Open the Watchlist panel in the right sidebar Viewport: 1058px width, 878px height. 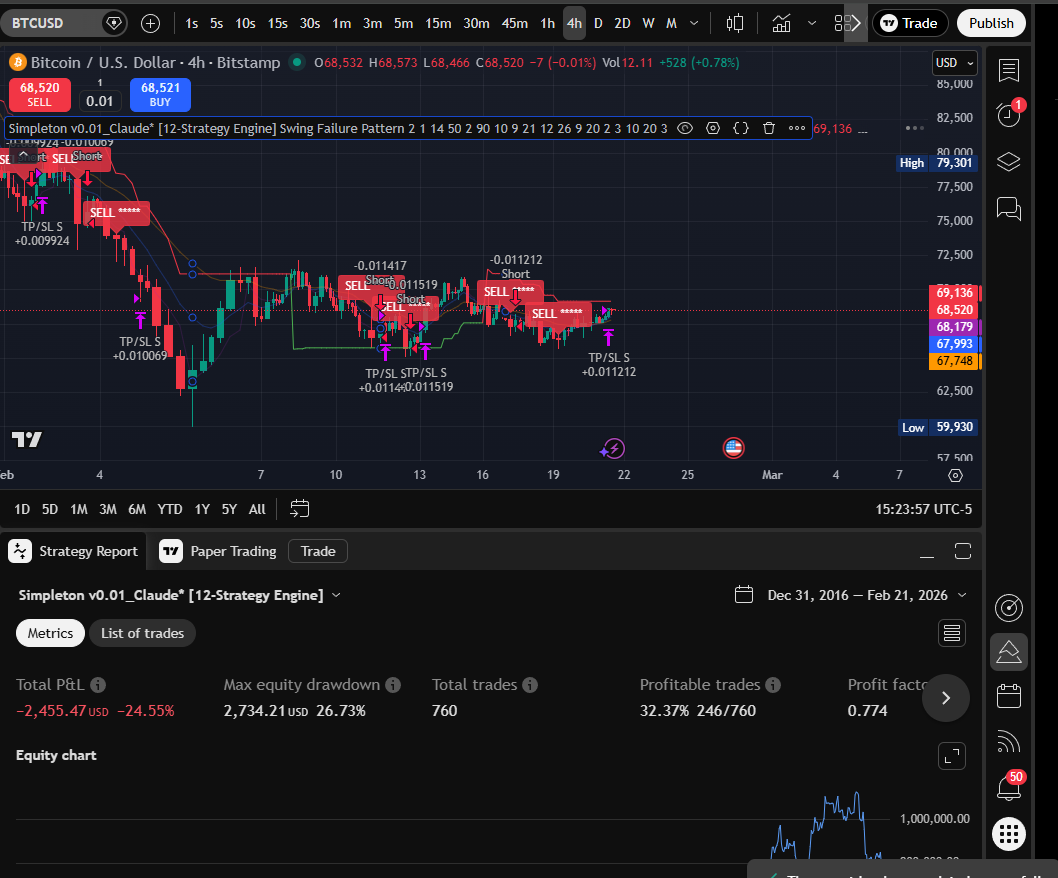[1008, 70]
